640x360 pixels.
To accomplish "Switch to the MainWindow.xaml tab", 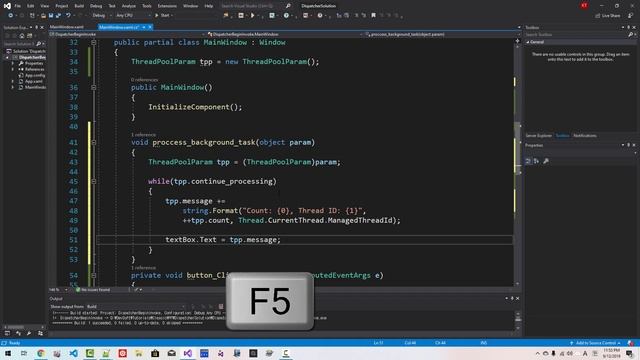I will [x=67, y=27].
